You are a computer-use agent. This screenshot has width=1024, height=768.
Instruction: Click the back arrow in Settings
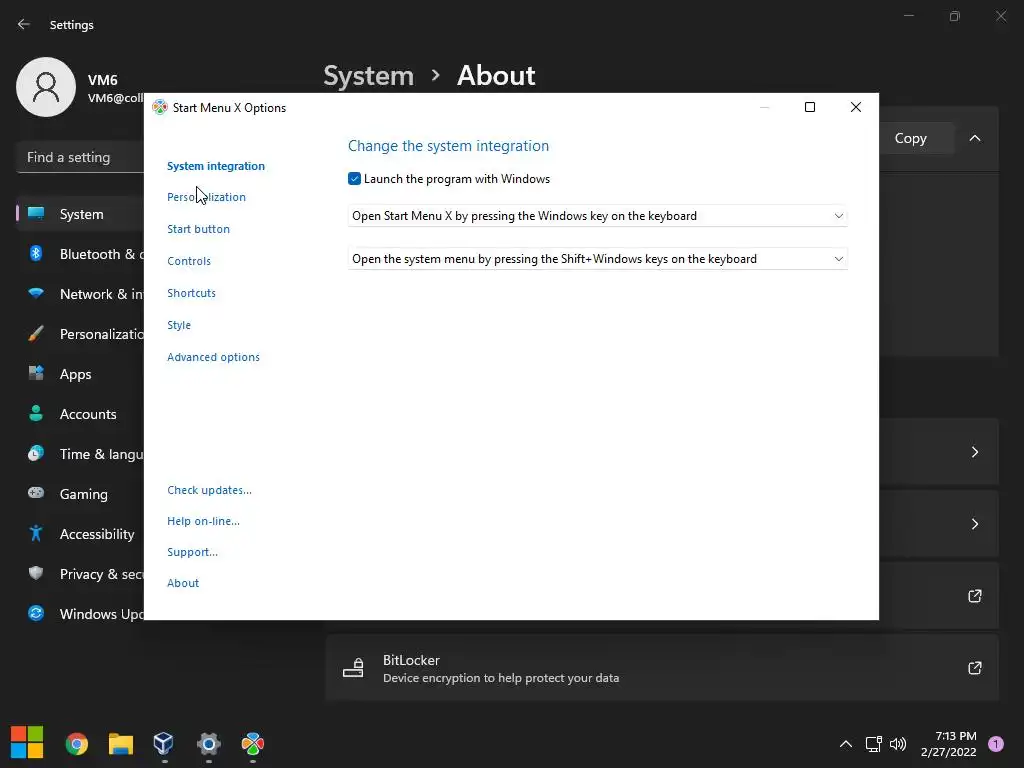pyautogui.click(x=24, y=25)
